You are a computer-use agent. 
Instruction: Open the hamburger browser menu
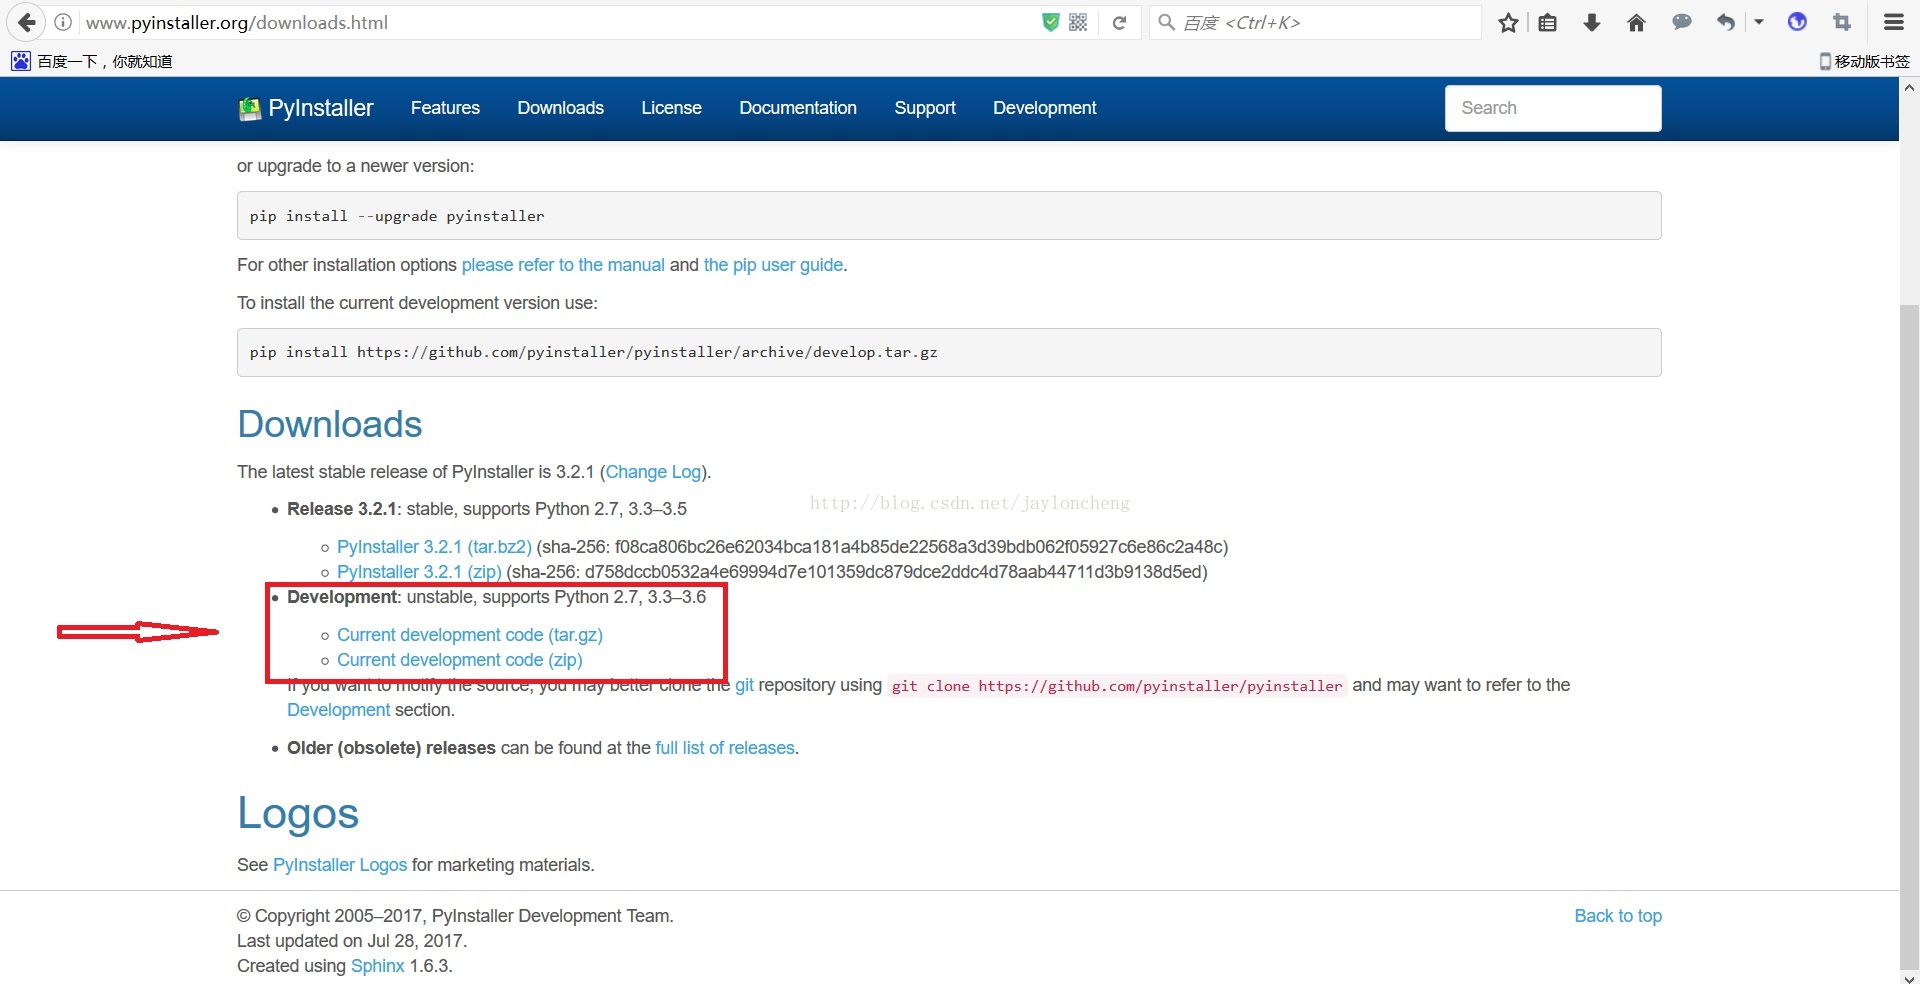1894,22
